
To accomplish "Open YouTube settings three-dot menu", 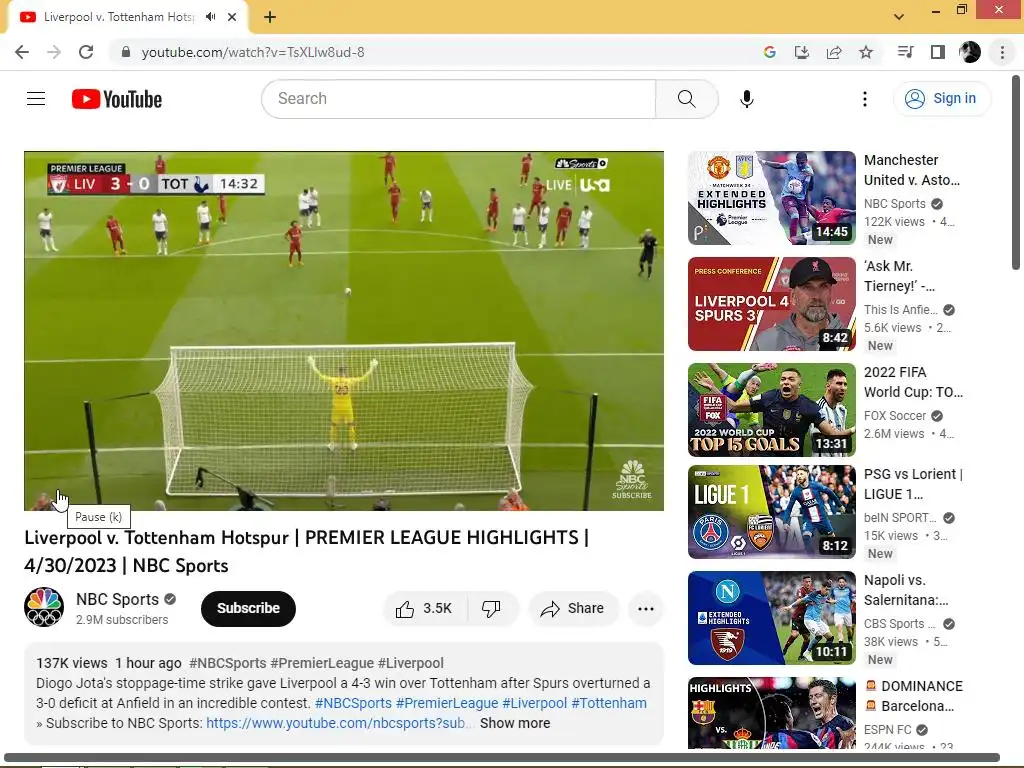I will 865,99.
